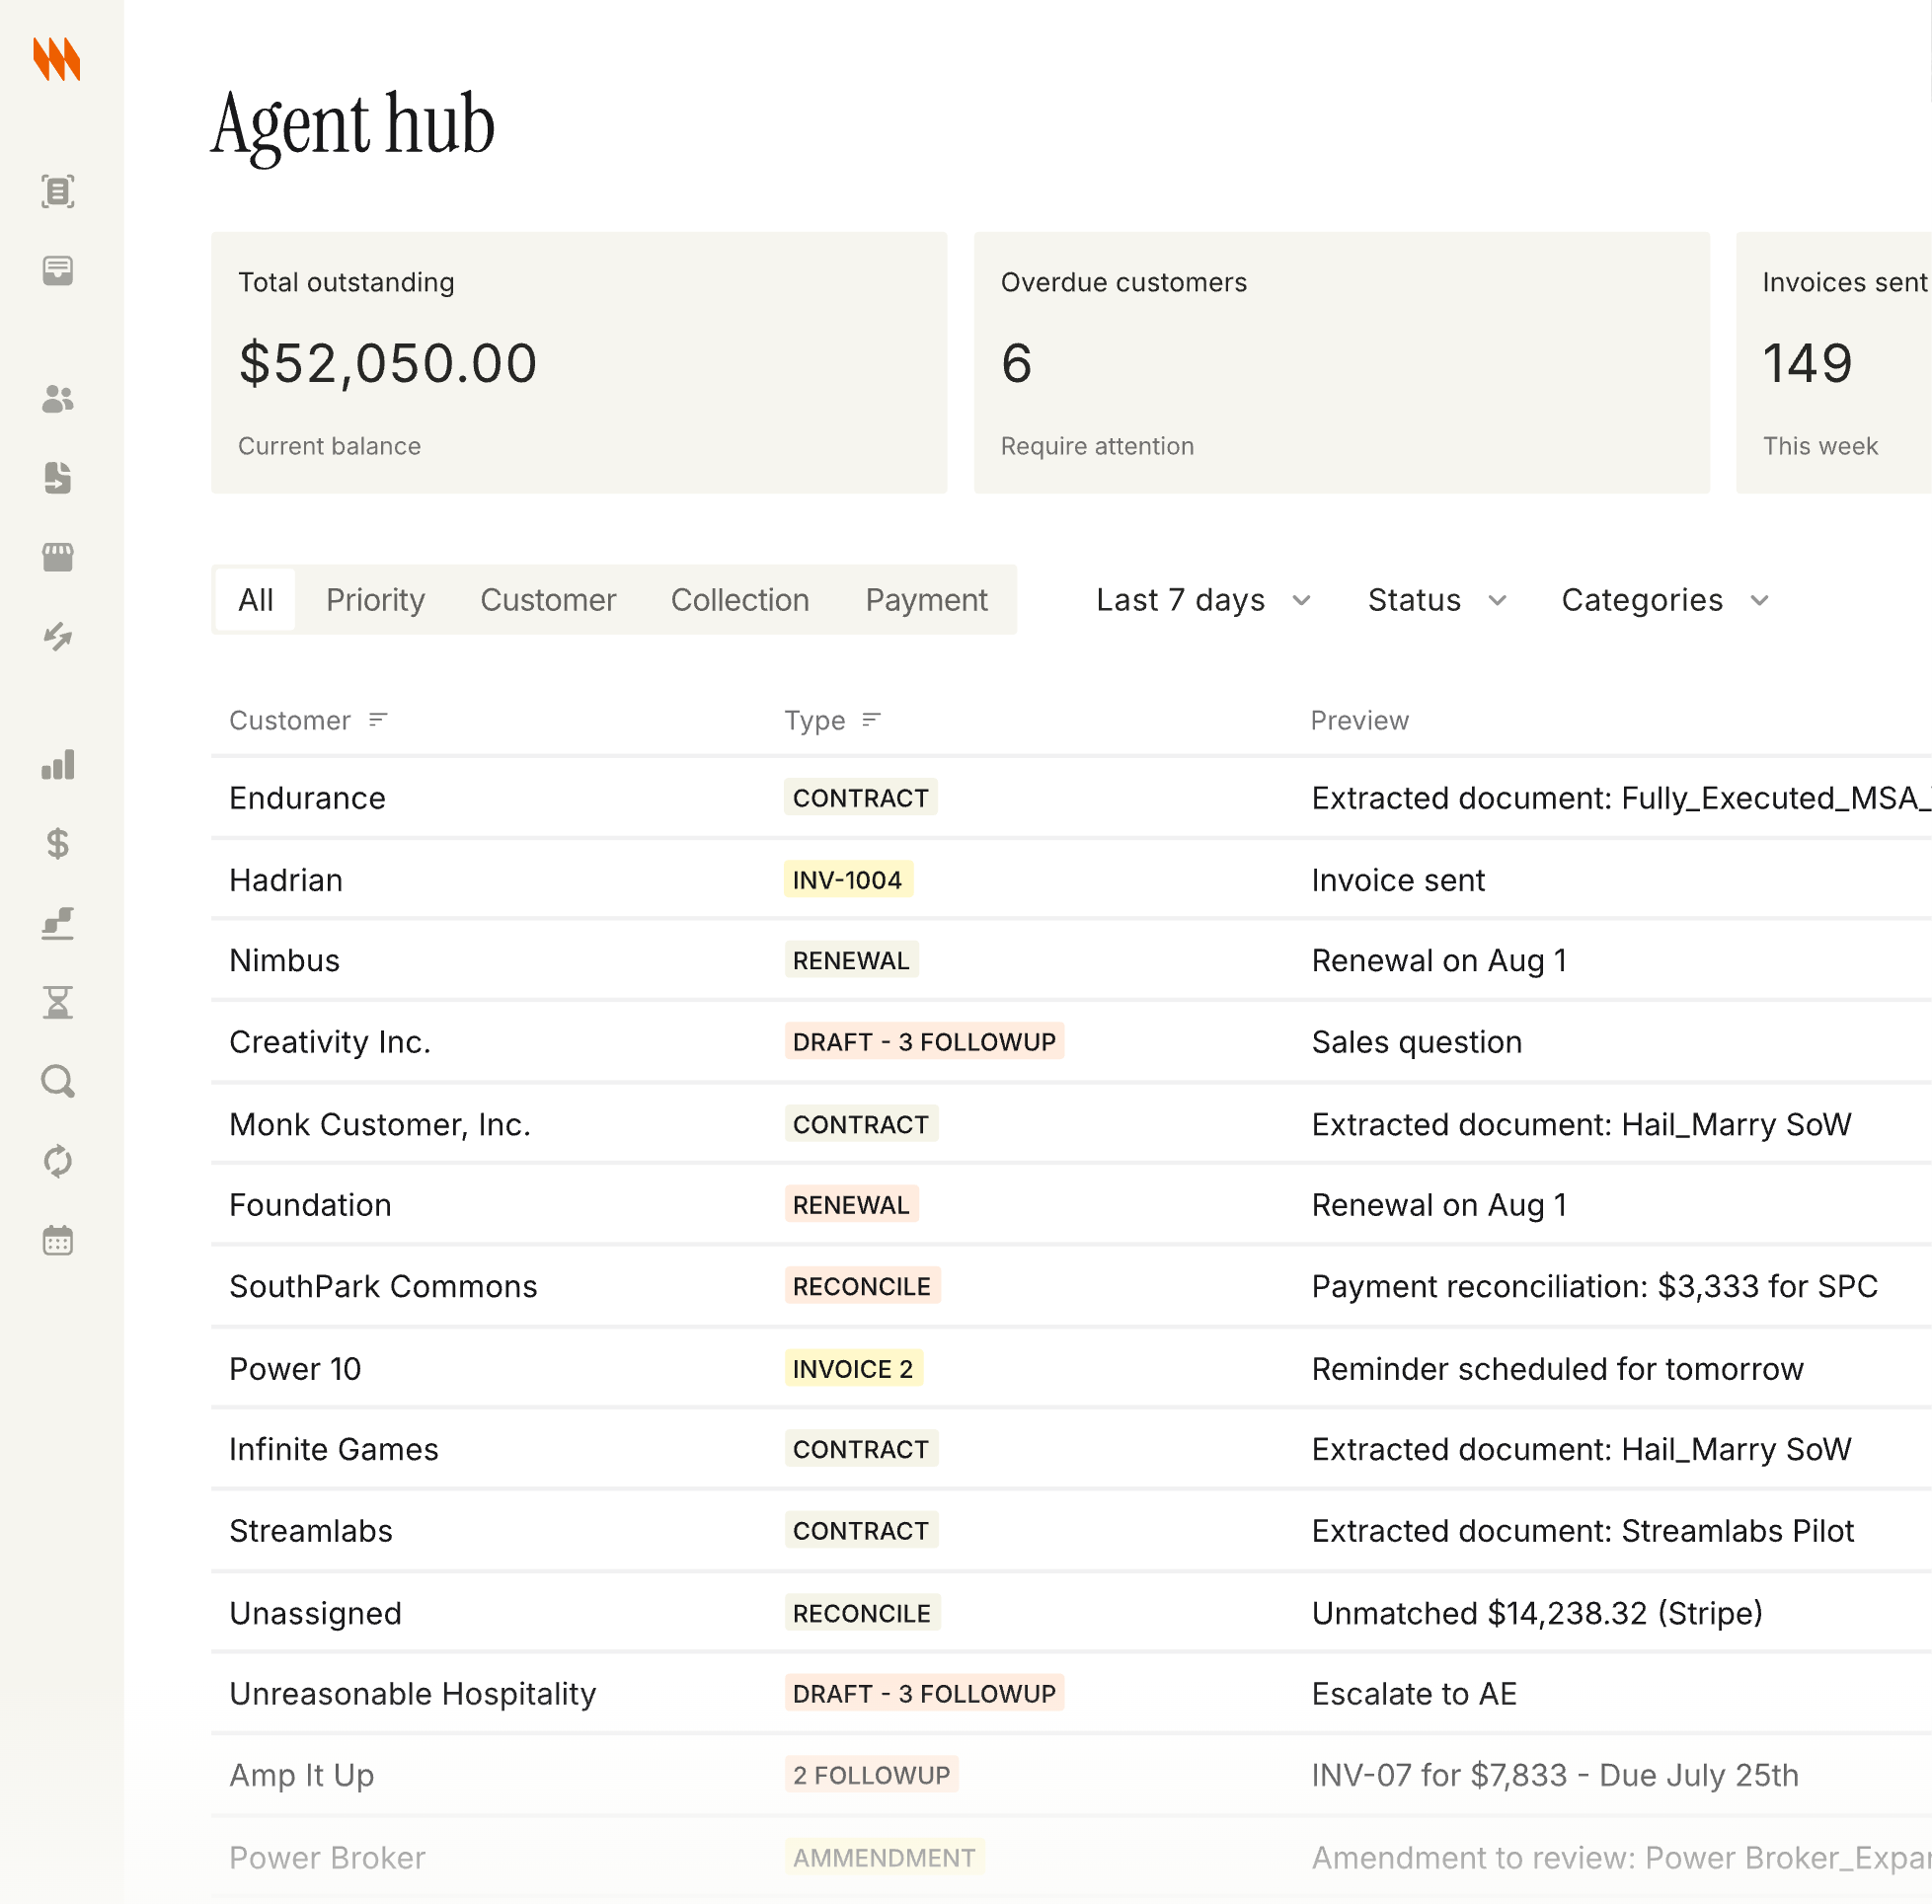Open the Power 10 customer row

coord(1071,1369)
